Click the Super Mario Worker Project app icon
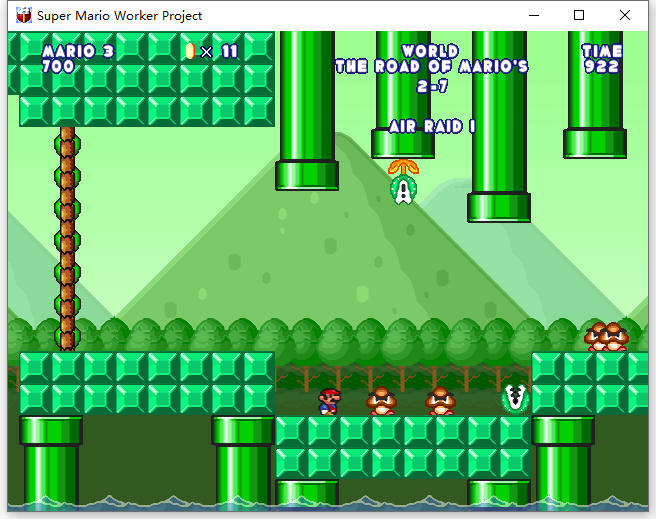This screenshot has height=519, width=656. point(24,15)
